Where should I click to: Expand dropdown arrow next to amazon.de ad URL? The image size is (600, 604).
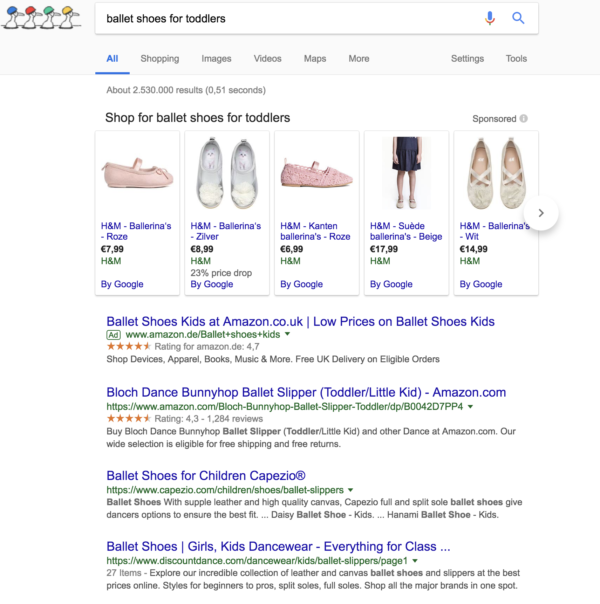287,334
